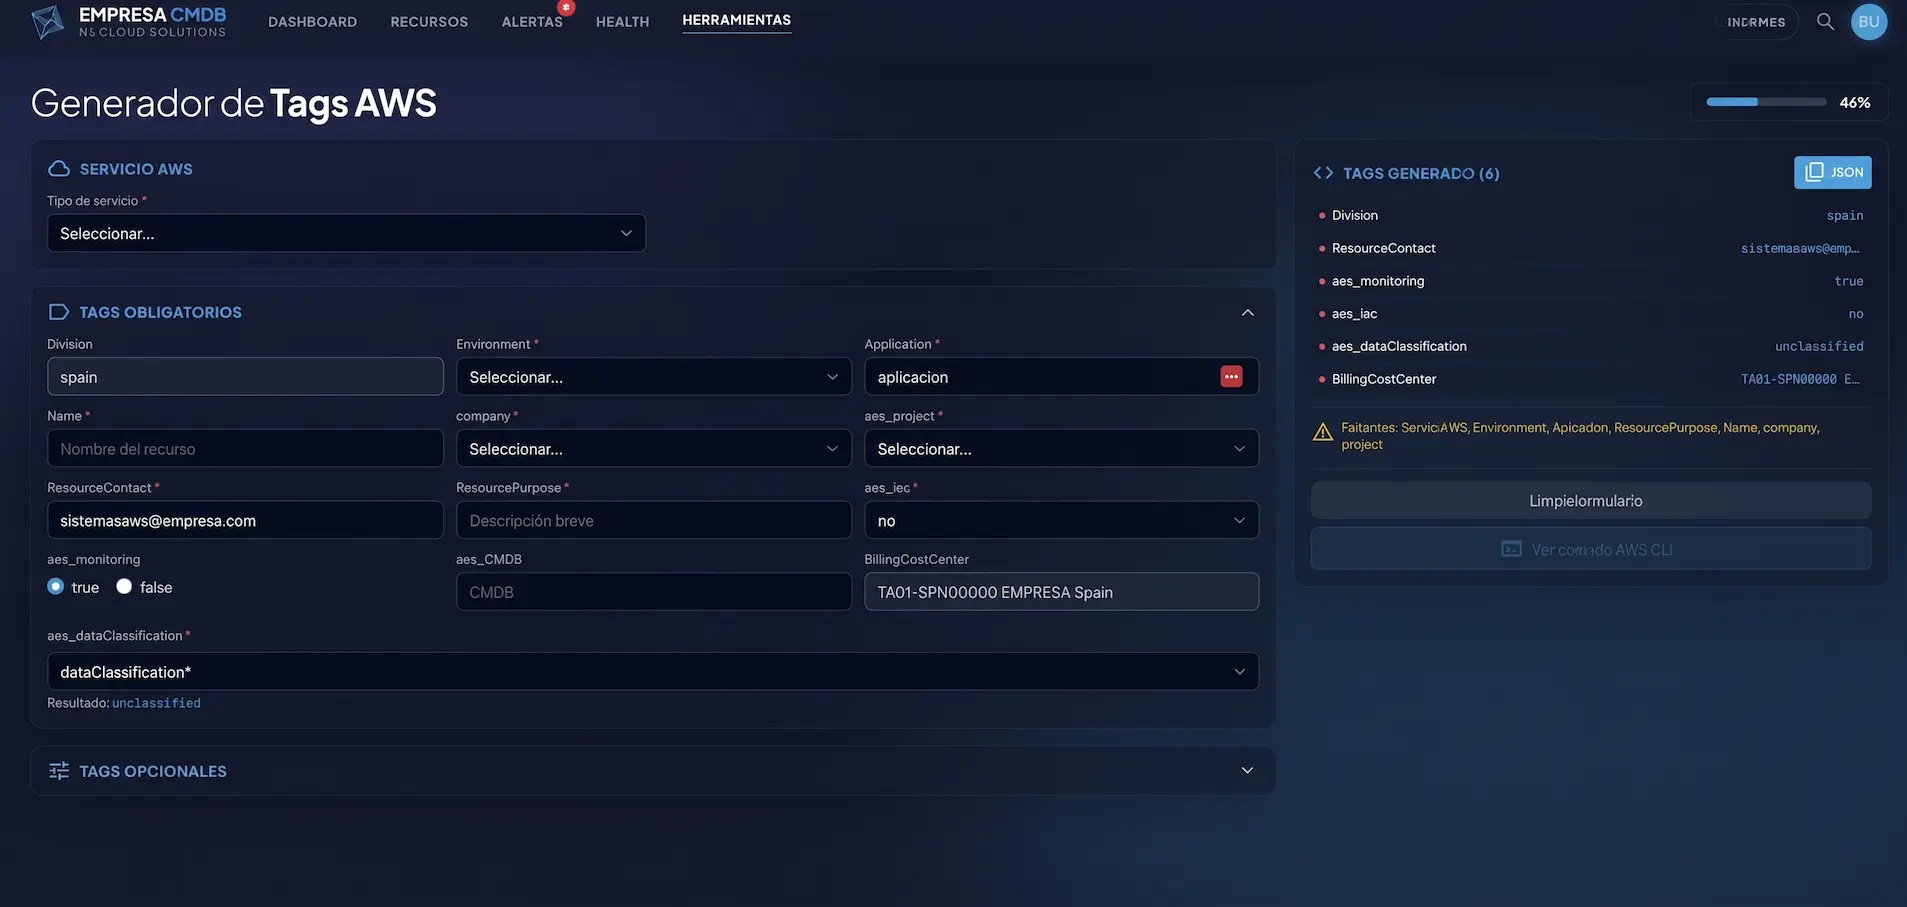Select the false radio for aes_monitoring
Viewport: 1907px width, 907px height.
coord(124,587)
